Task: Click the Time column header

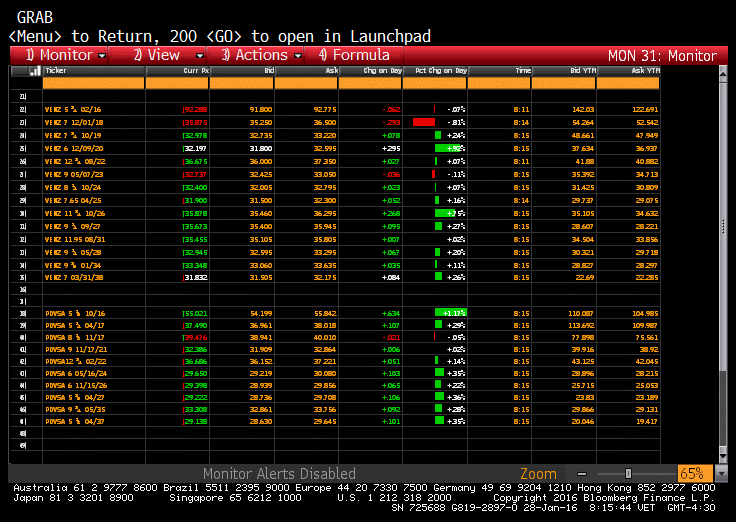Action: click(499, 71)
